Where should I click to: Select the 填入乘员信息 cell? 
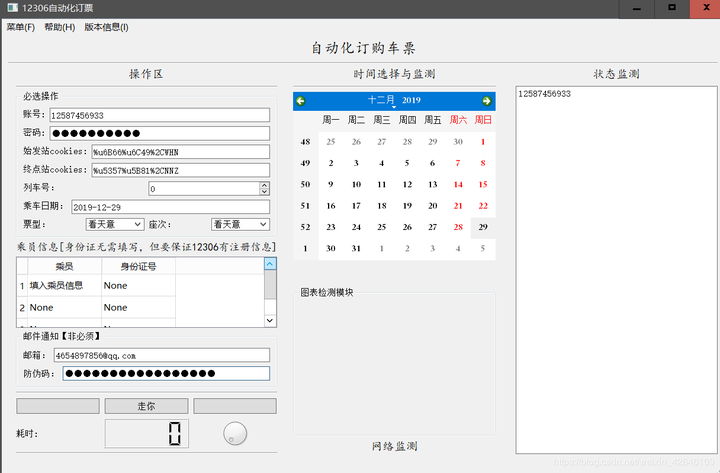click(x=65, y=286)
